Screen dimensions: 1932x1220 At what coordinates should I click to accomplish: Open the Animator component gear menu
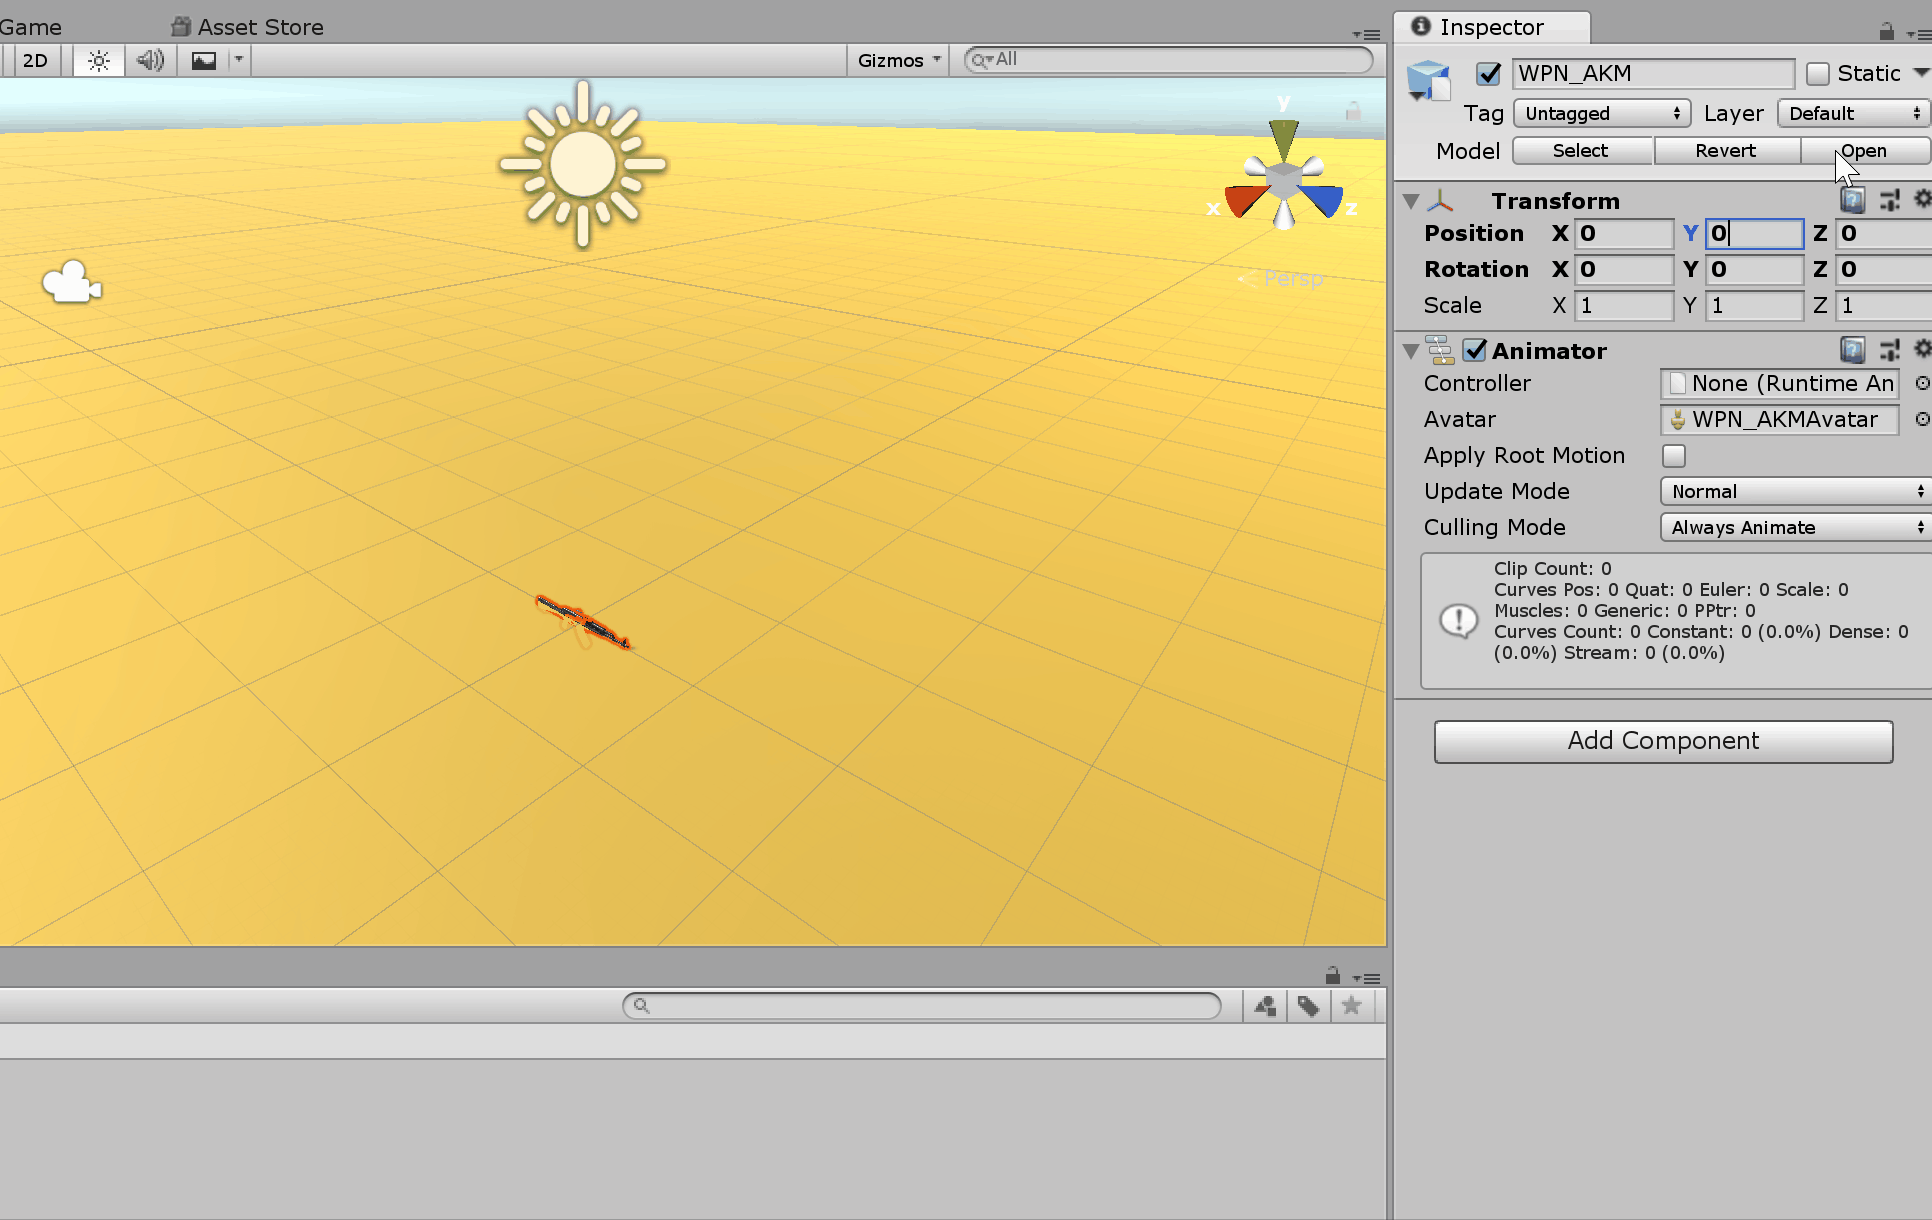(1921, 349)
